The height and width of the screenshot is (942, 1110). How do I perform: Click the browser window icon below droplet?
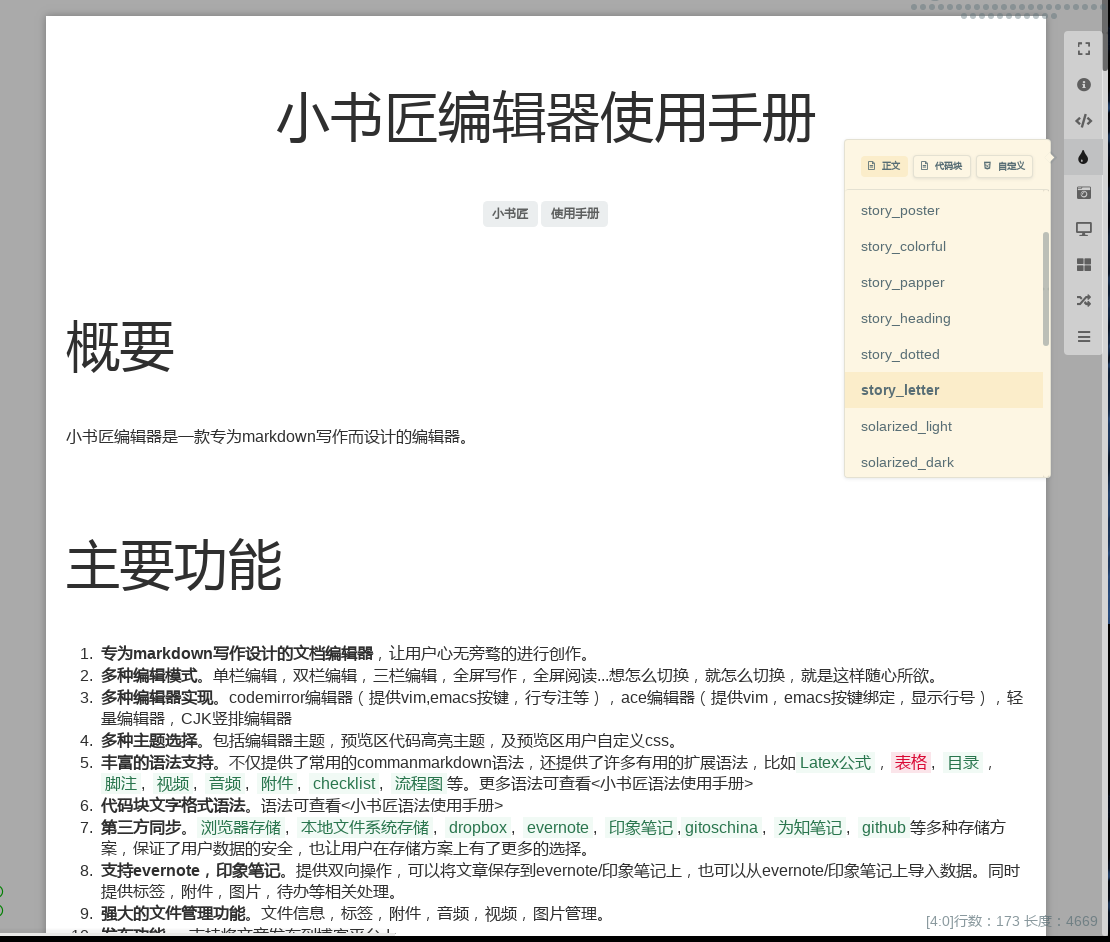point(1083,193)
